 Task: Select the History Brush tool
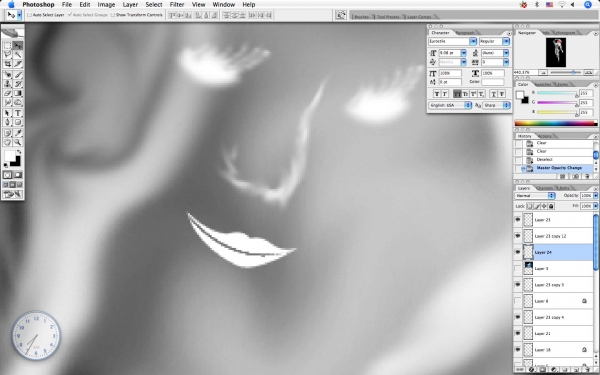coord(18,84)
